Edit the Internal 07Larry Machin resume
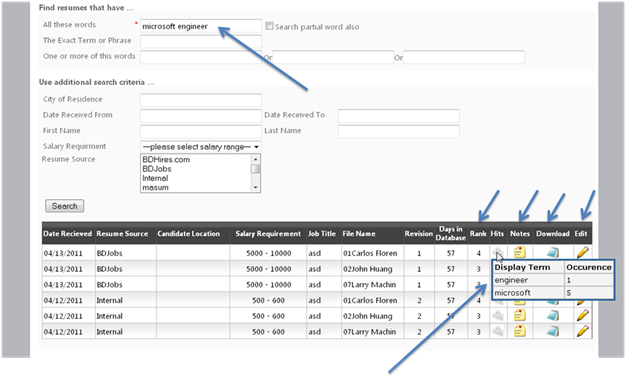 point(582,331)
